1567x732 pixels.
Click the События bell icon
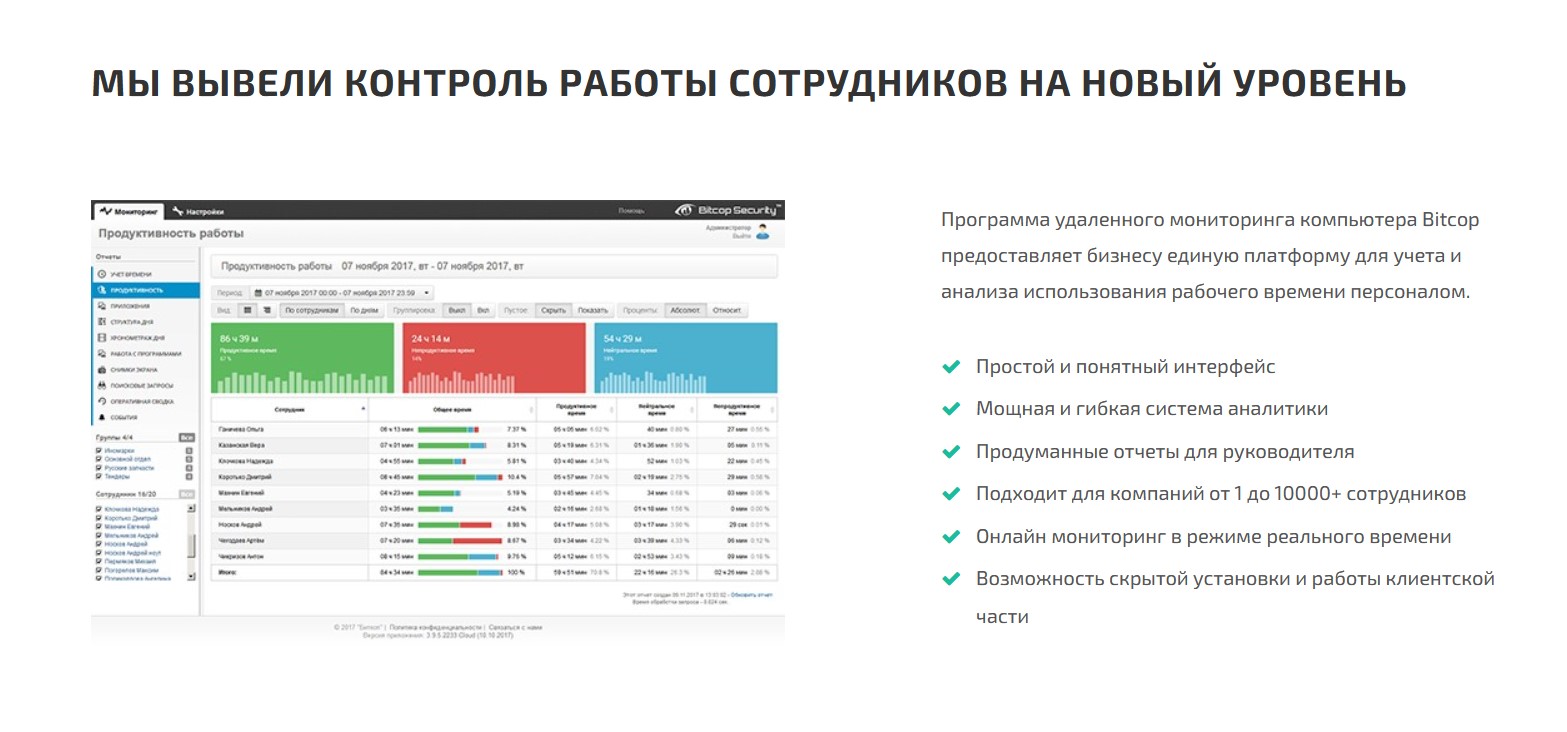pos(101,417)
